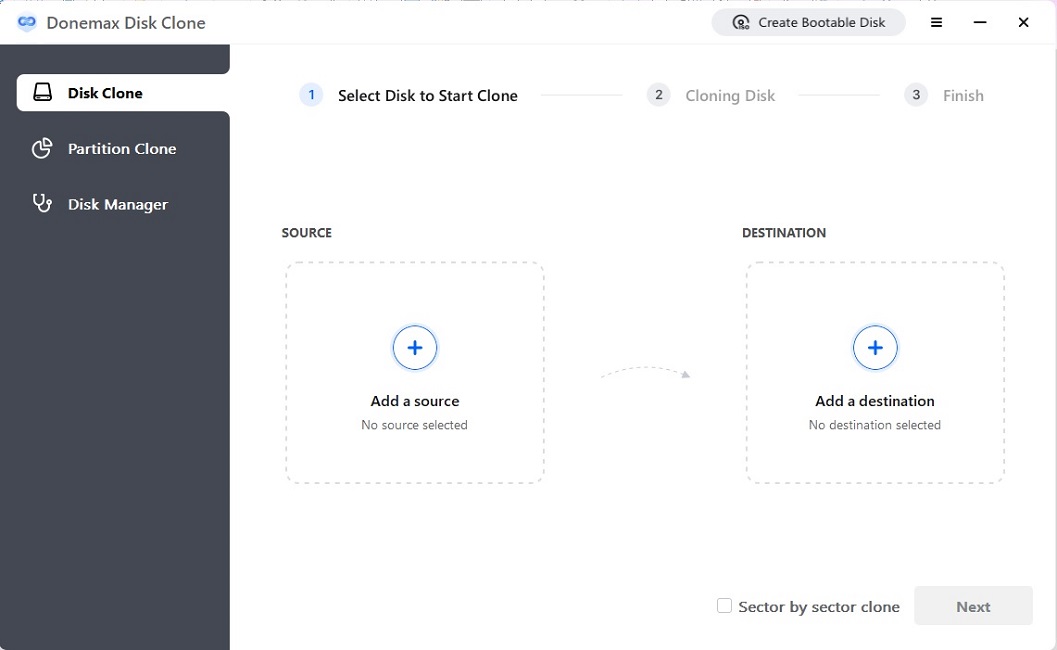Click the Disk Manager stethoscope icon

tap(42, 204)
